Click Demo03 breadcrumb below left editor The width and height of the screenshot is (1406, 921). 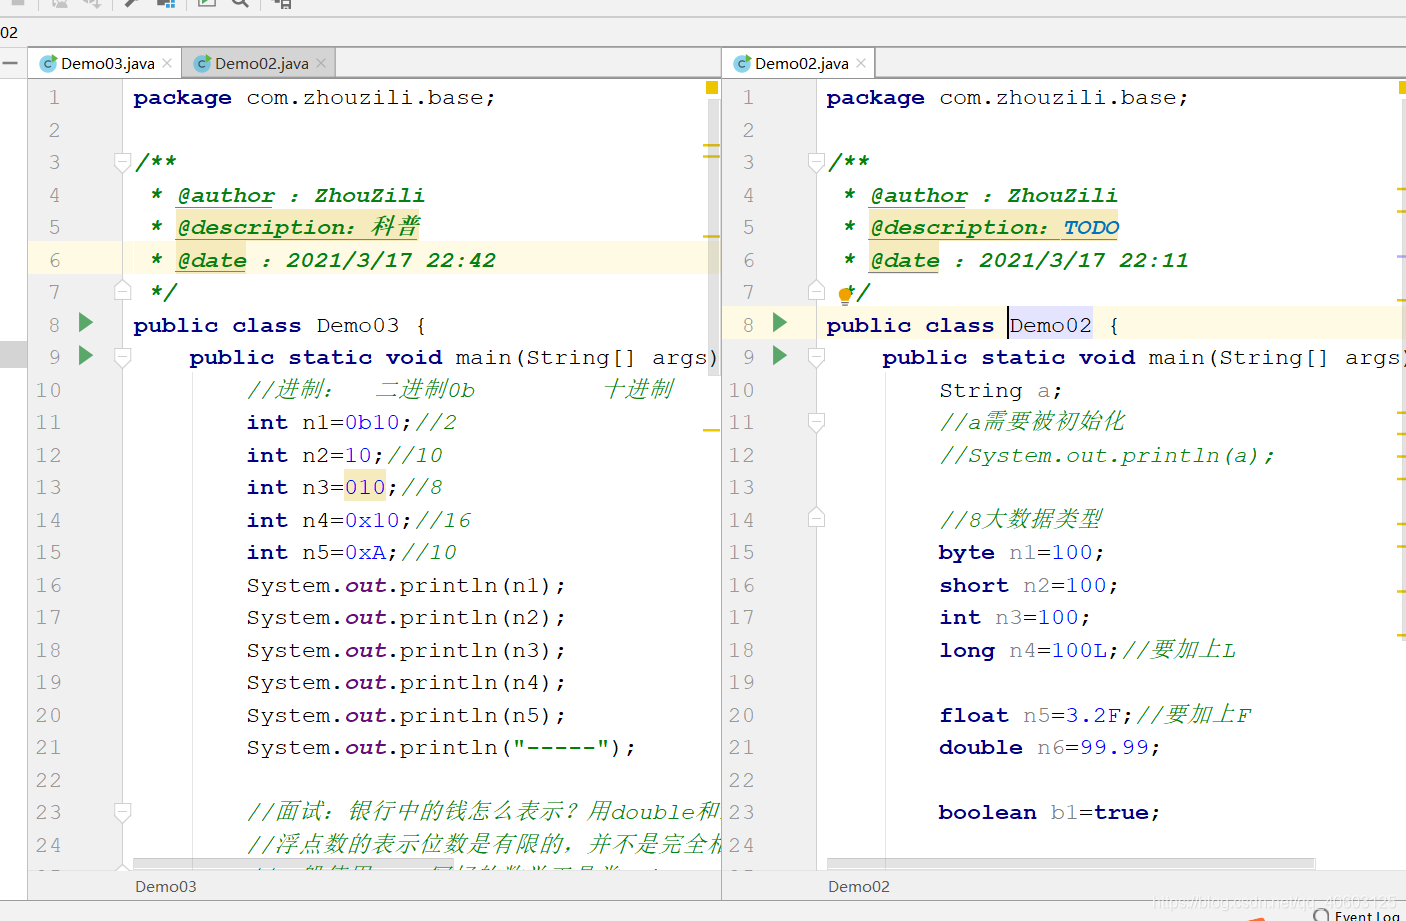(x=166, y=886)
